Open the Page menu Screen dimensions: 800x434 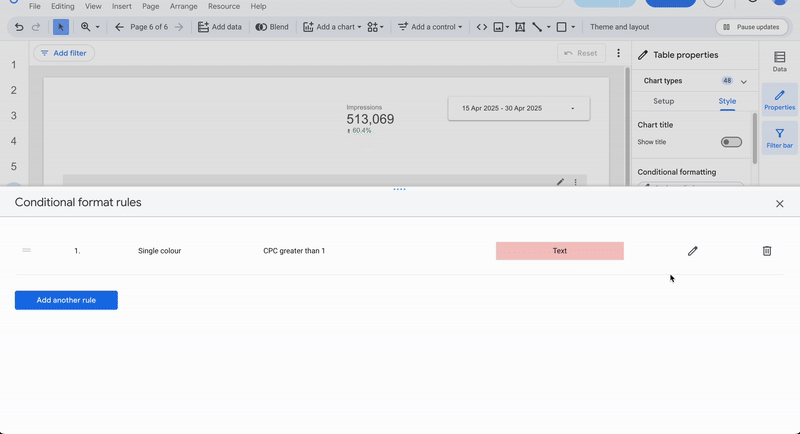[x=151, y=6]
